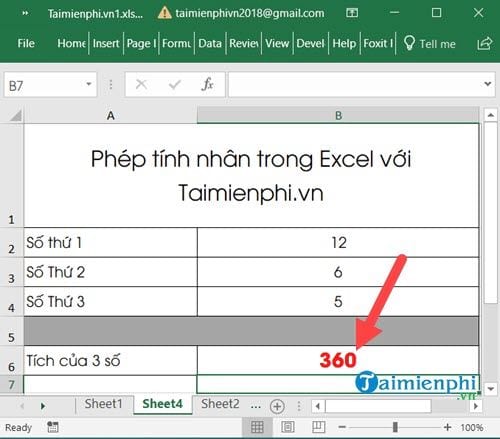Select the 'Số Thứ 2' cell

click(111, 272)
